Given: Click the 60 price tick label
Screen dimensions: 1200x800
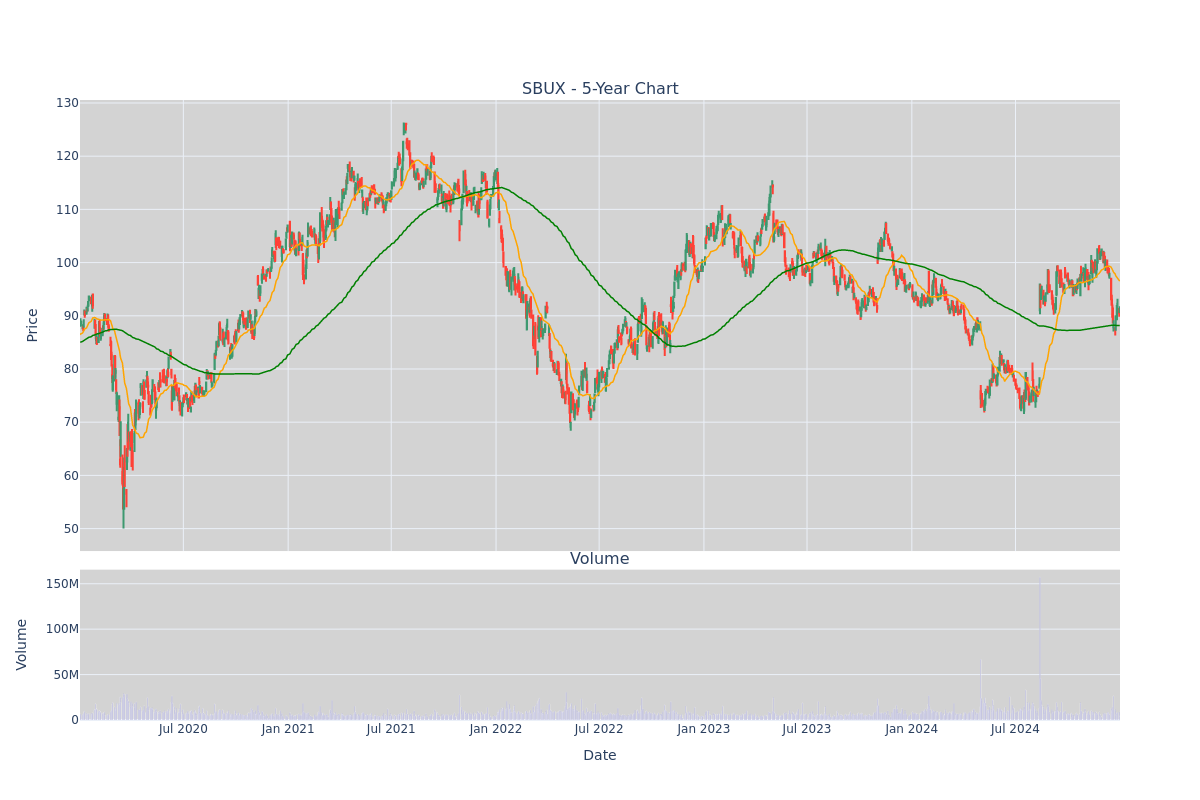Looking at the screenshot, I should [x=71, y=476].
